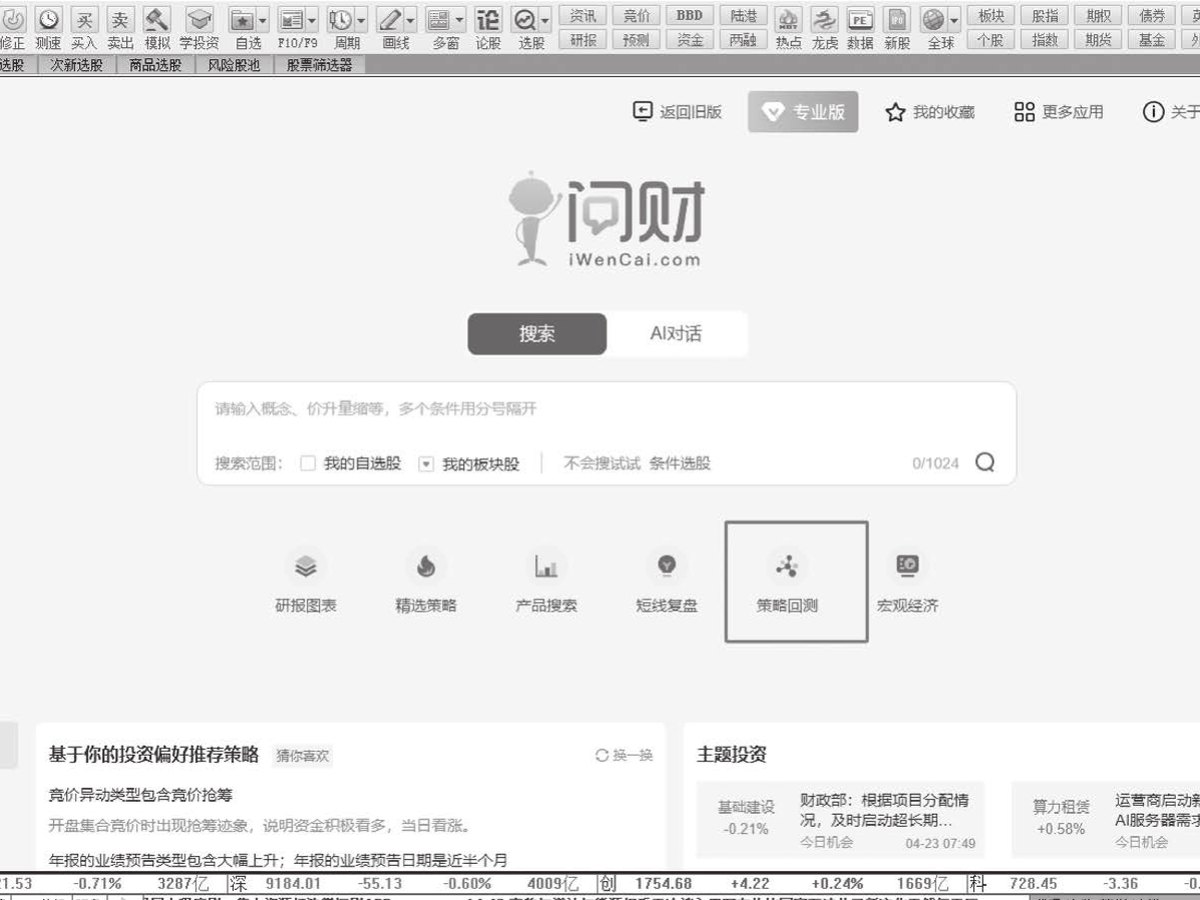Screen dimensions: 1200x900
Task: Expand the 我的板块股 dropdown box
Action: coord(426,463)
